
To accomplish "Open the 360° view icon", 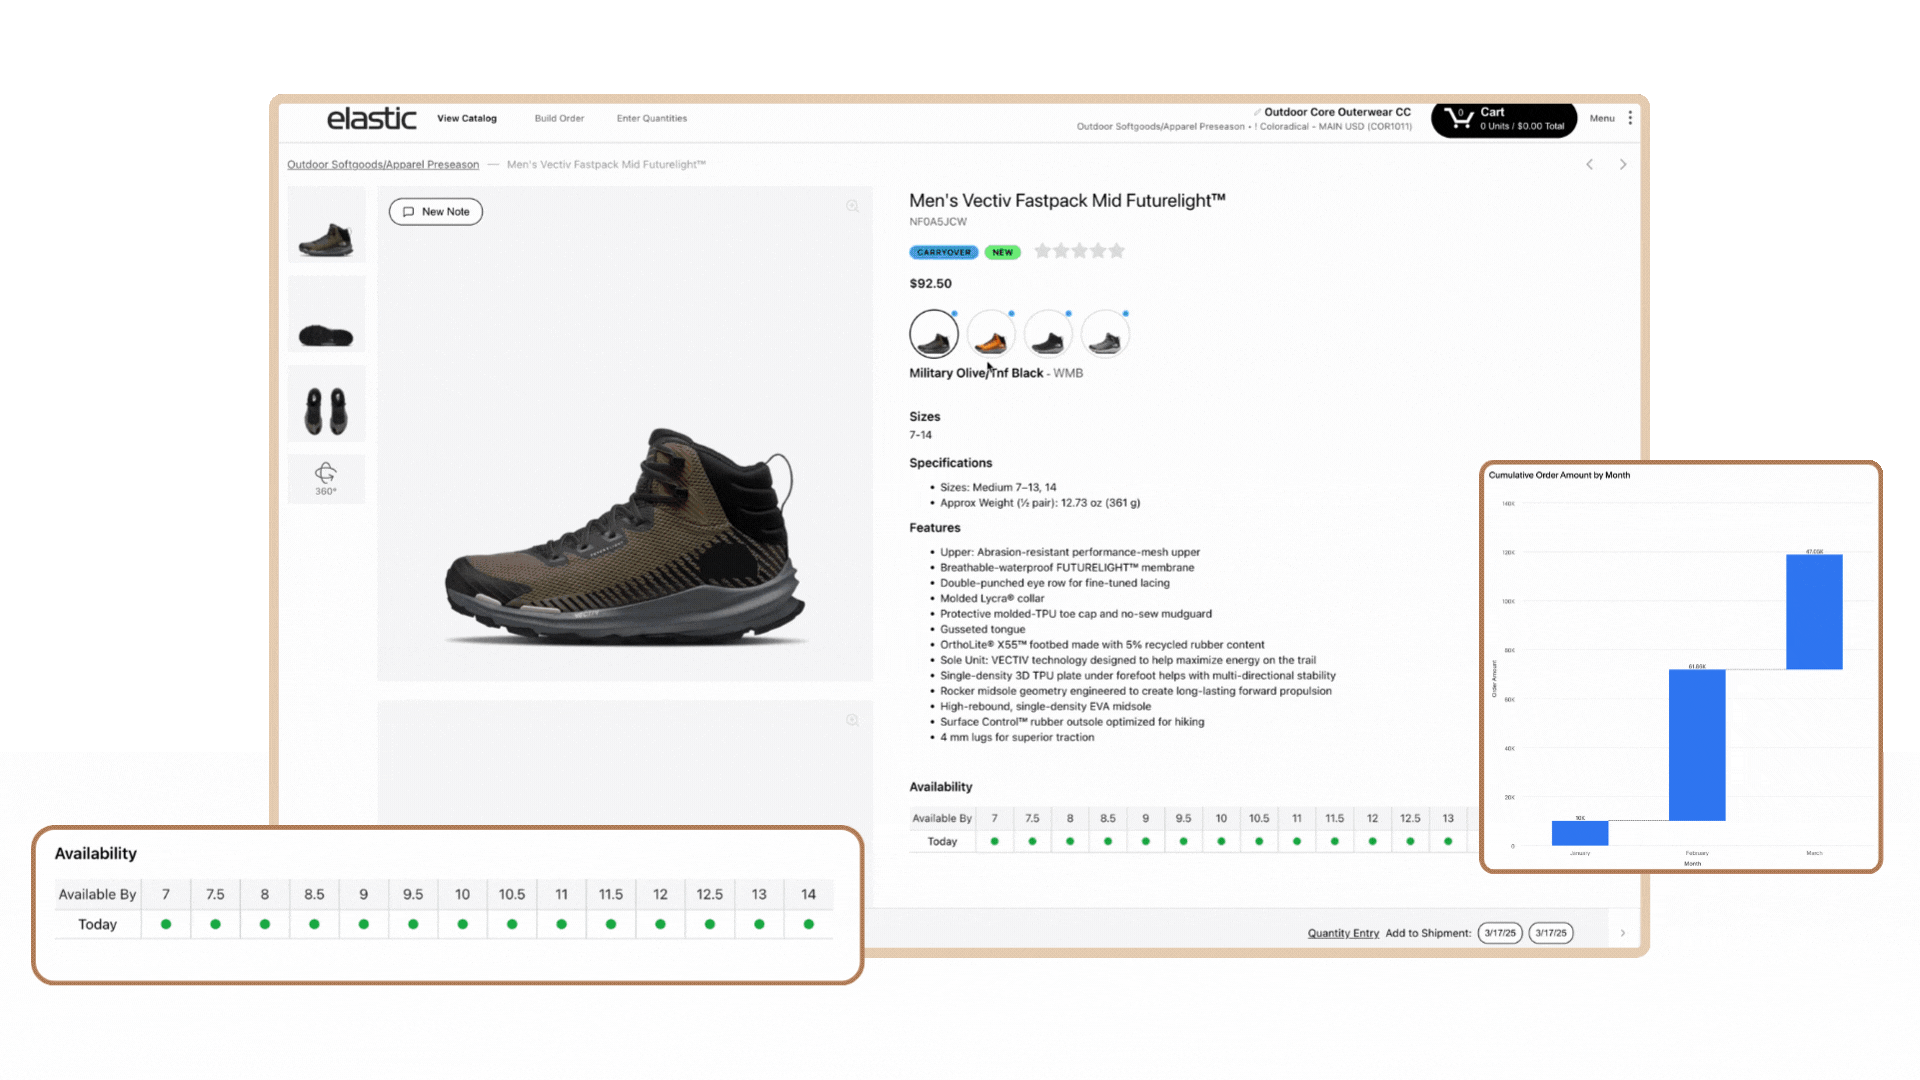I will tap(326, 477).
